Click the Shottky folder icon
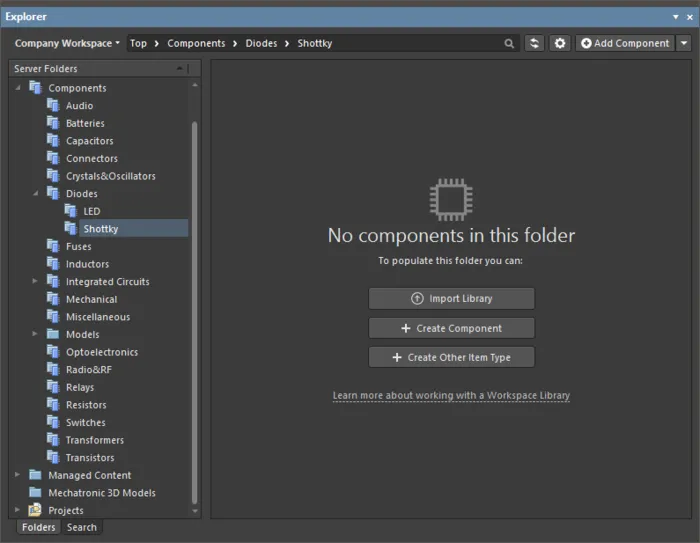The width and height of the screenshot is (700, 543). tap(71, 229)
